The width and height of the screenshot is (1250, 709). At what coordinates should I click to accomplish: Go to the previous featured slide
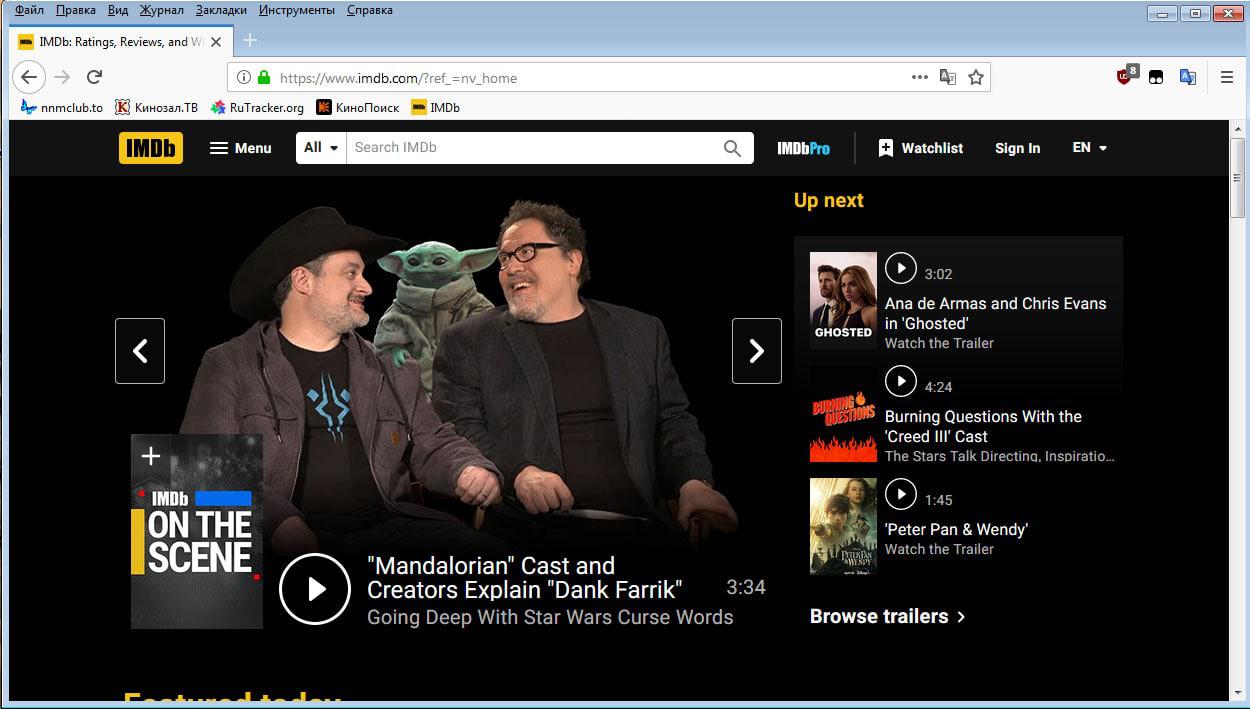[140, 351]
